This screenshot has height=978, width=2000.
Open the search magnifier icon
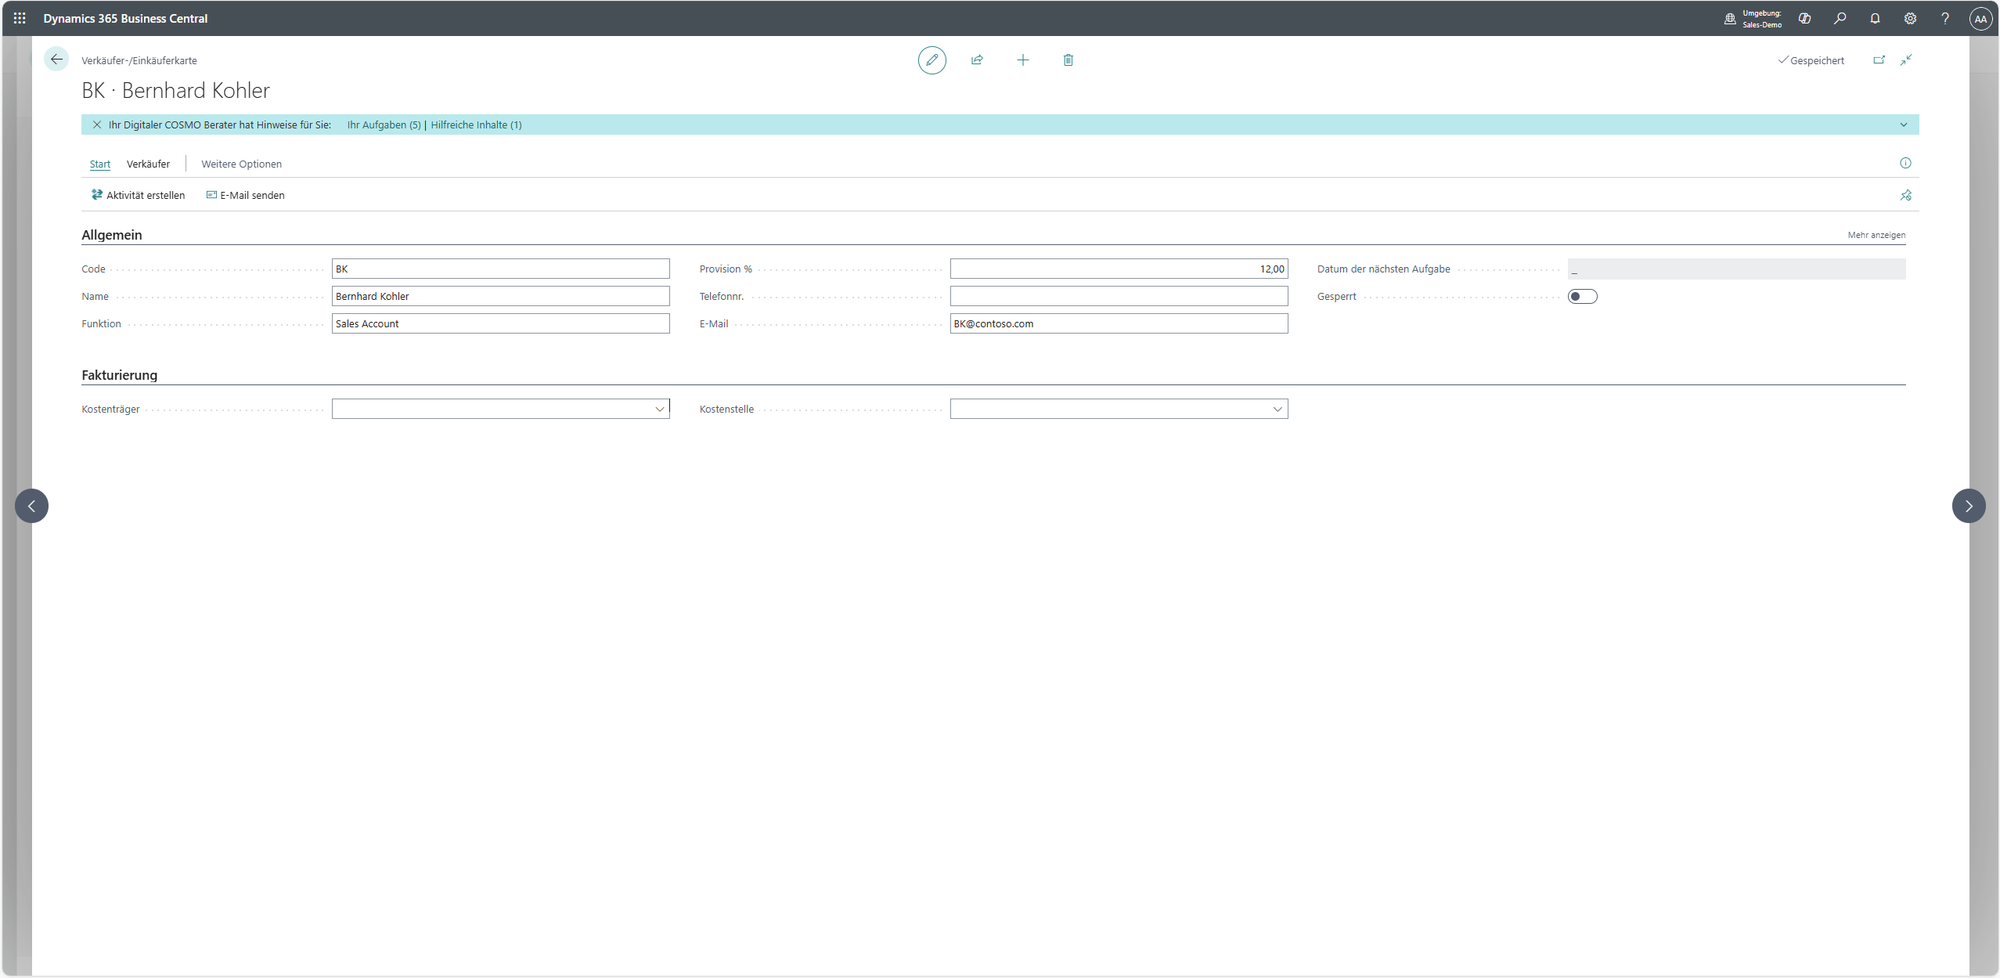point(1840,18)
